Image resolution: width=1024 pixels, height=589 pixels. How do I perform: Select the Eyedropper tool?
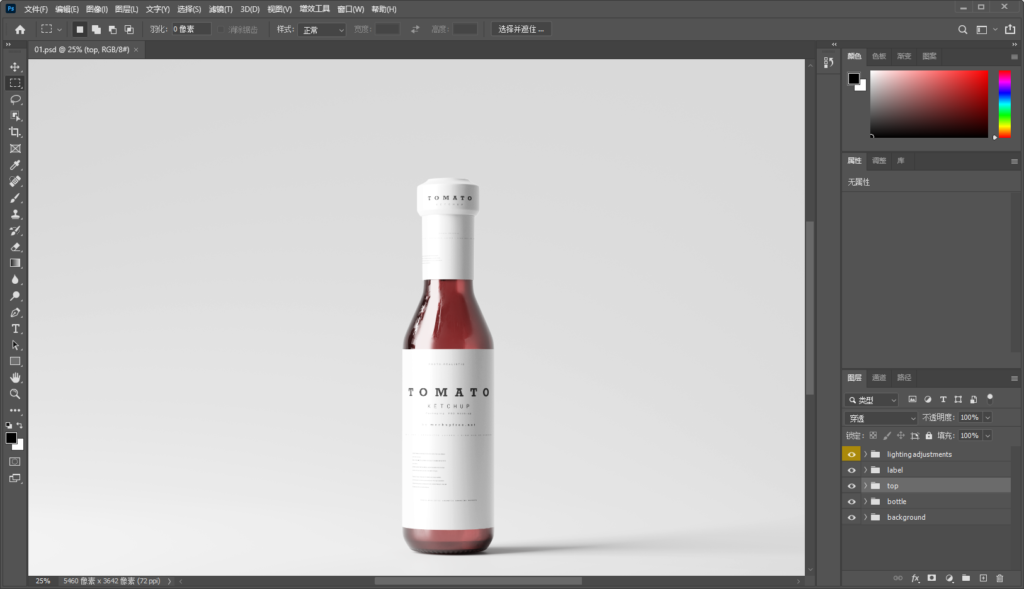15,165
